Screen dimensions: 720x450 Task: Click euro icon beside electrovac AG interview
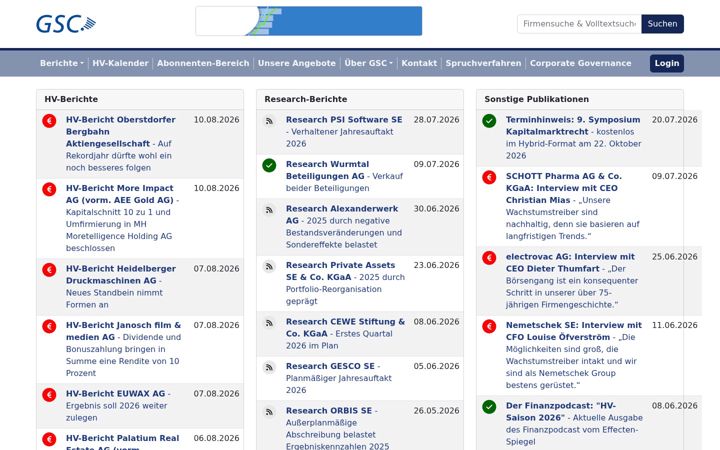[x=489, y=258]
